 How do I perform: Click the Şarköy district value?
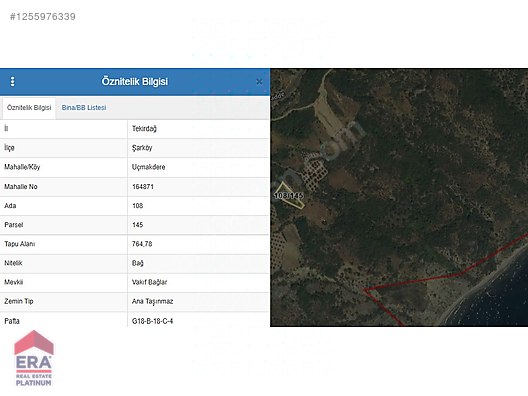142,148
